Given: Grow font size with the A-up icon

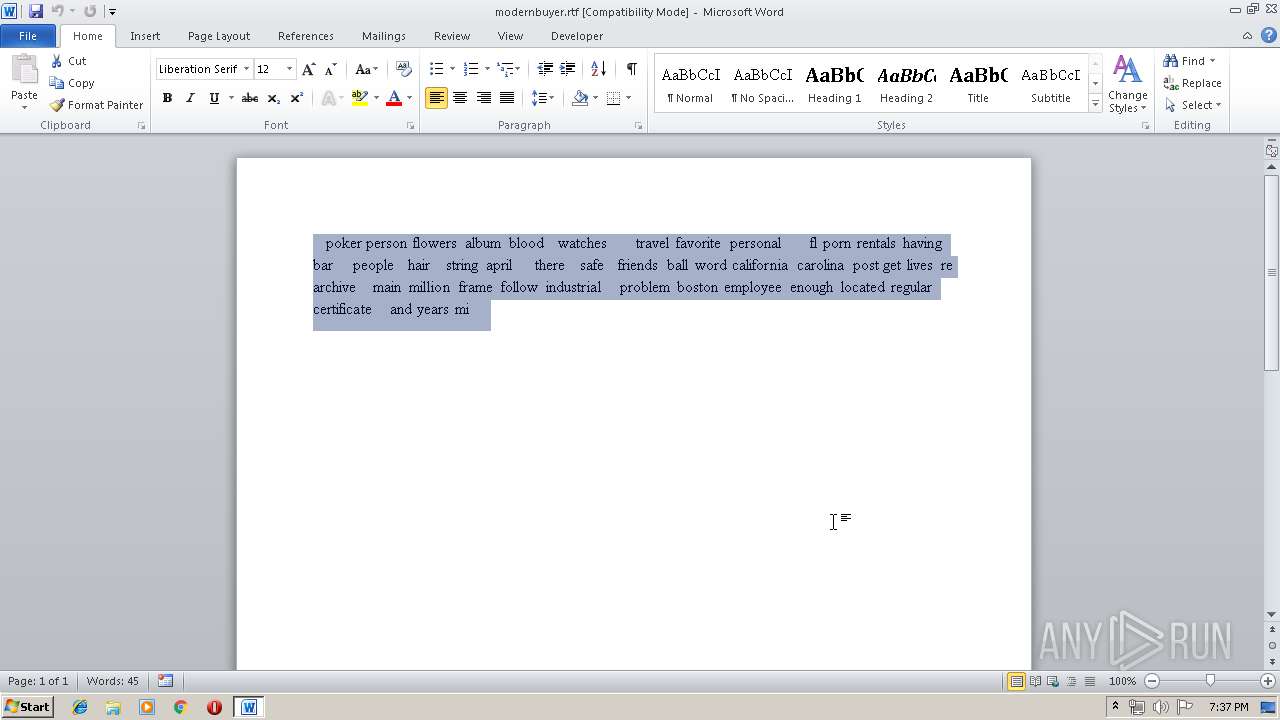Looking at the screenshot, I should (x=309, y=69).
